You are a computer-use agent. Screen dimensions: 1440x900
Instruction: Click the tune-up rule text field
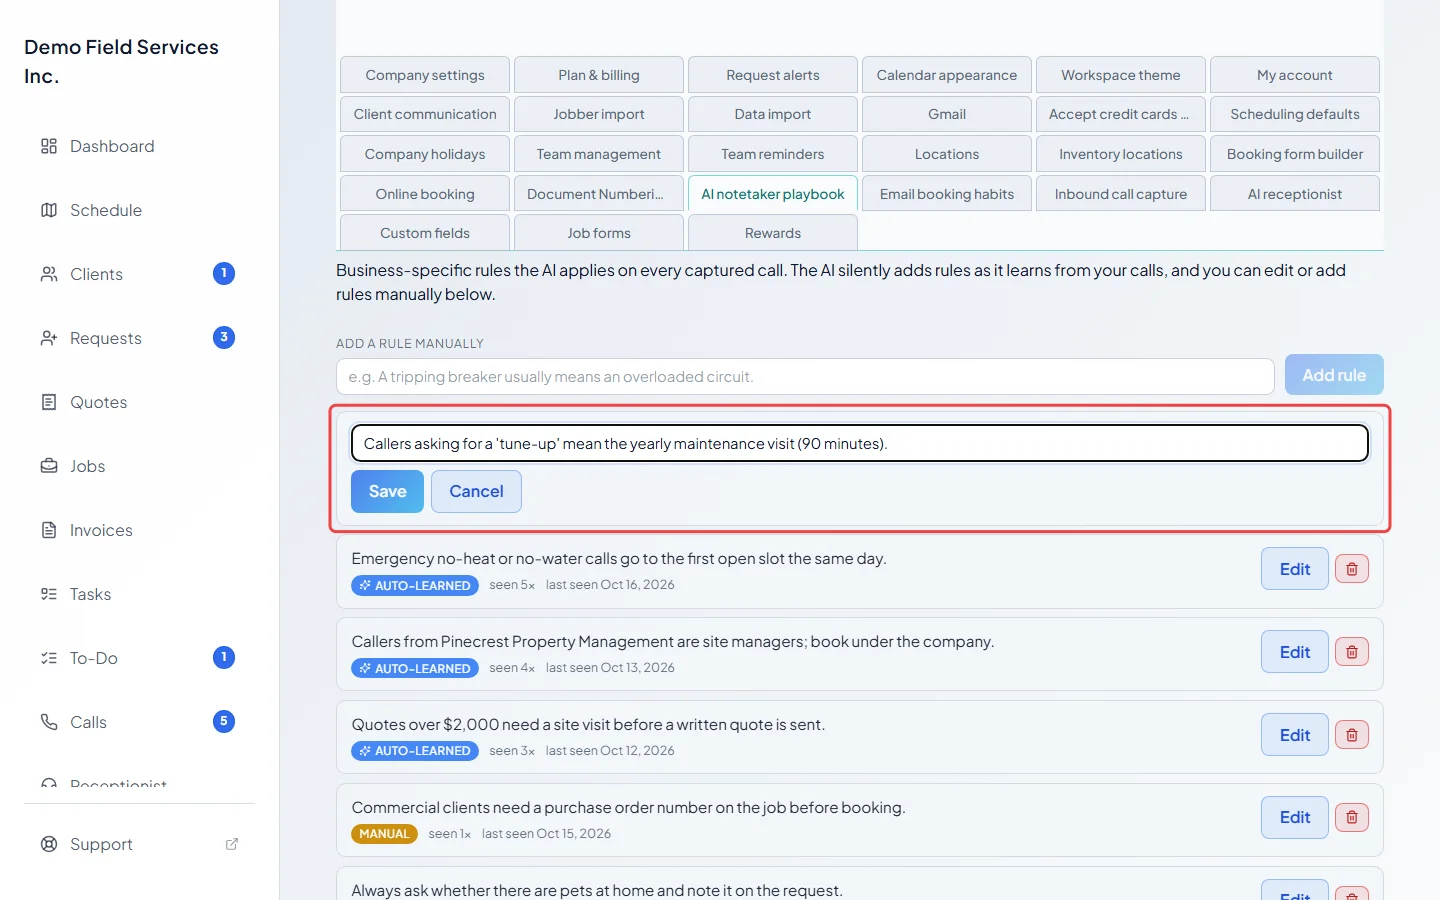point(860,443)
